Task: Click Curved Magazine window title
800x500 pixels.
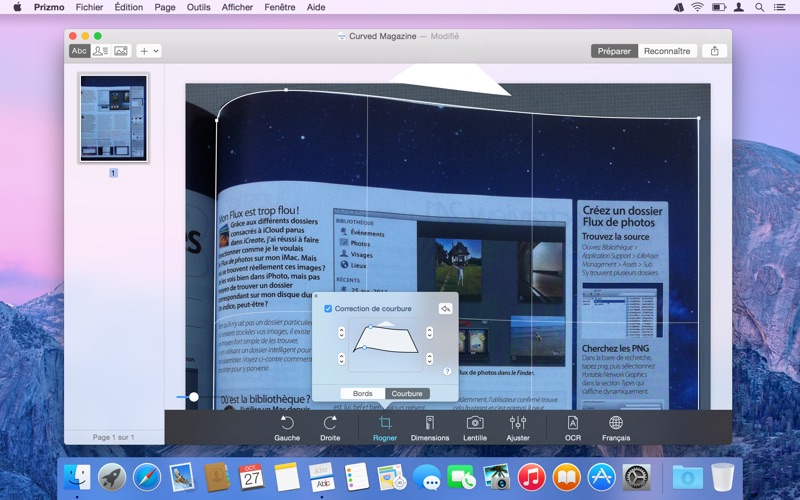Action: [x=383, y=36]
